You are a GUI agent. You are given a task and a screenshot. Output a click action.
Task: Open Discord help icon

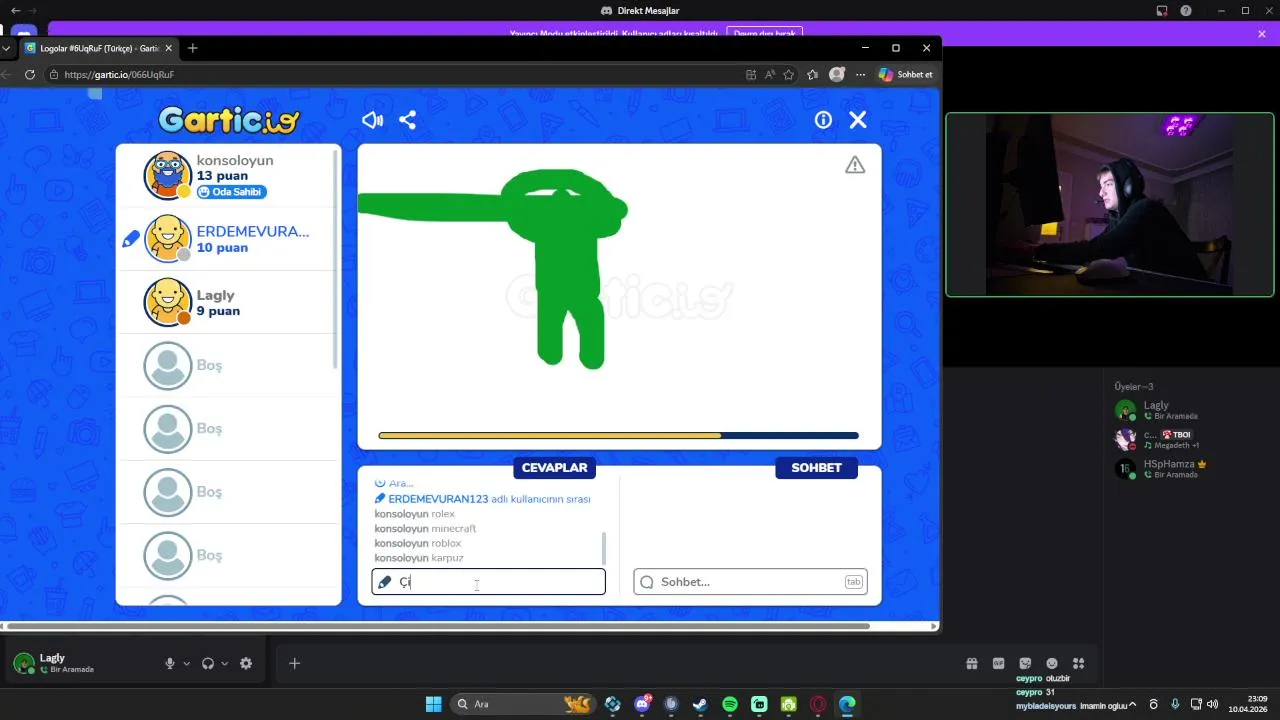[x=1185, y=11]
